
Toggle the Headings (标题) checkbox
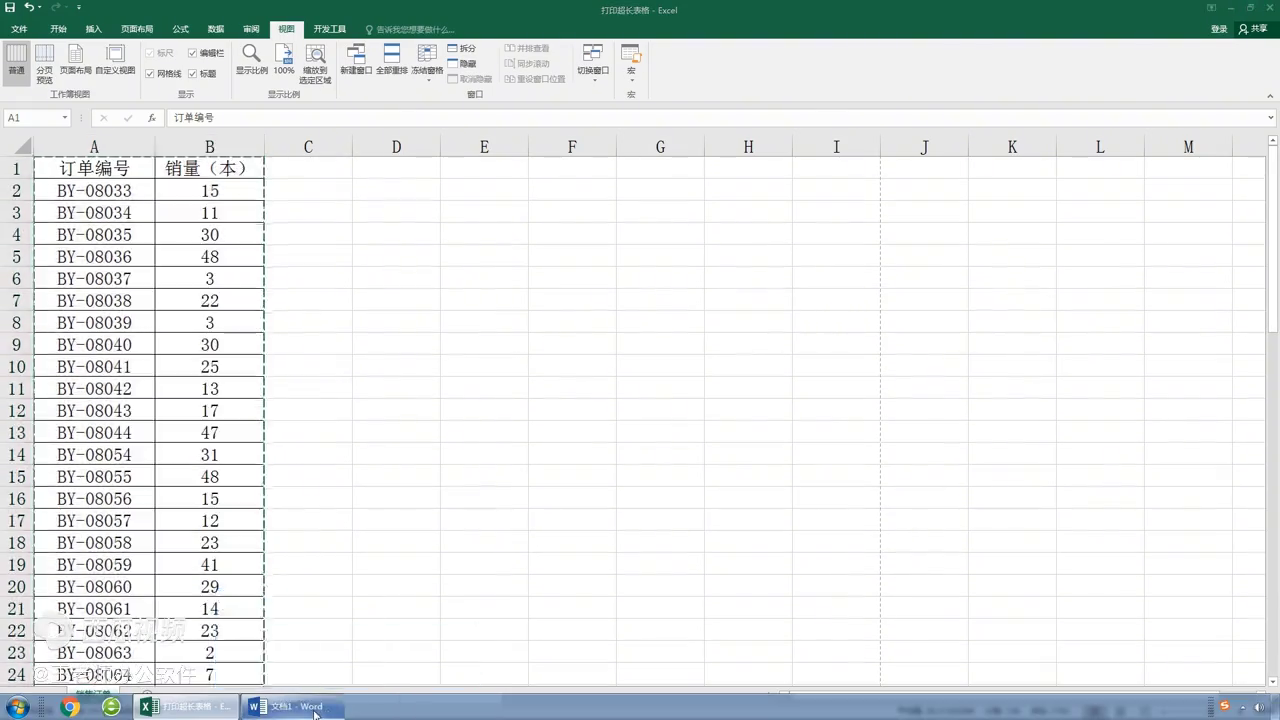tap(202, 74)
